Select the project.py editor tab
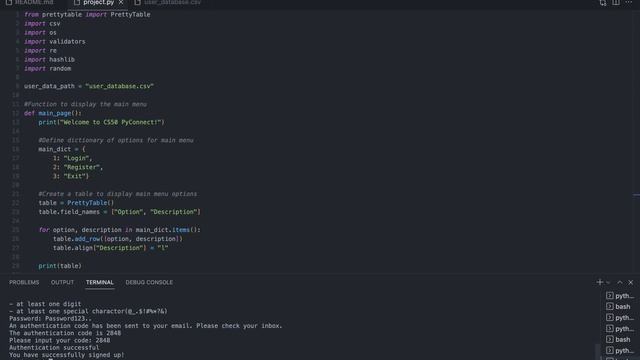The width and height of the screenshot is (640, 360). 98,2
